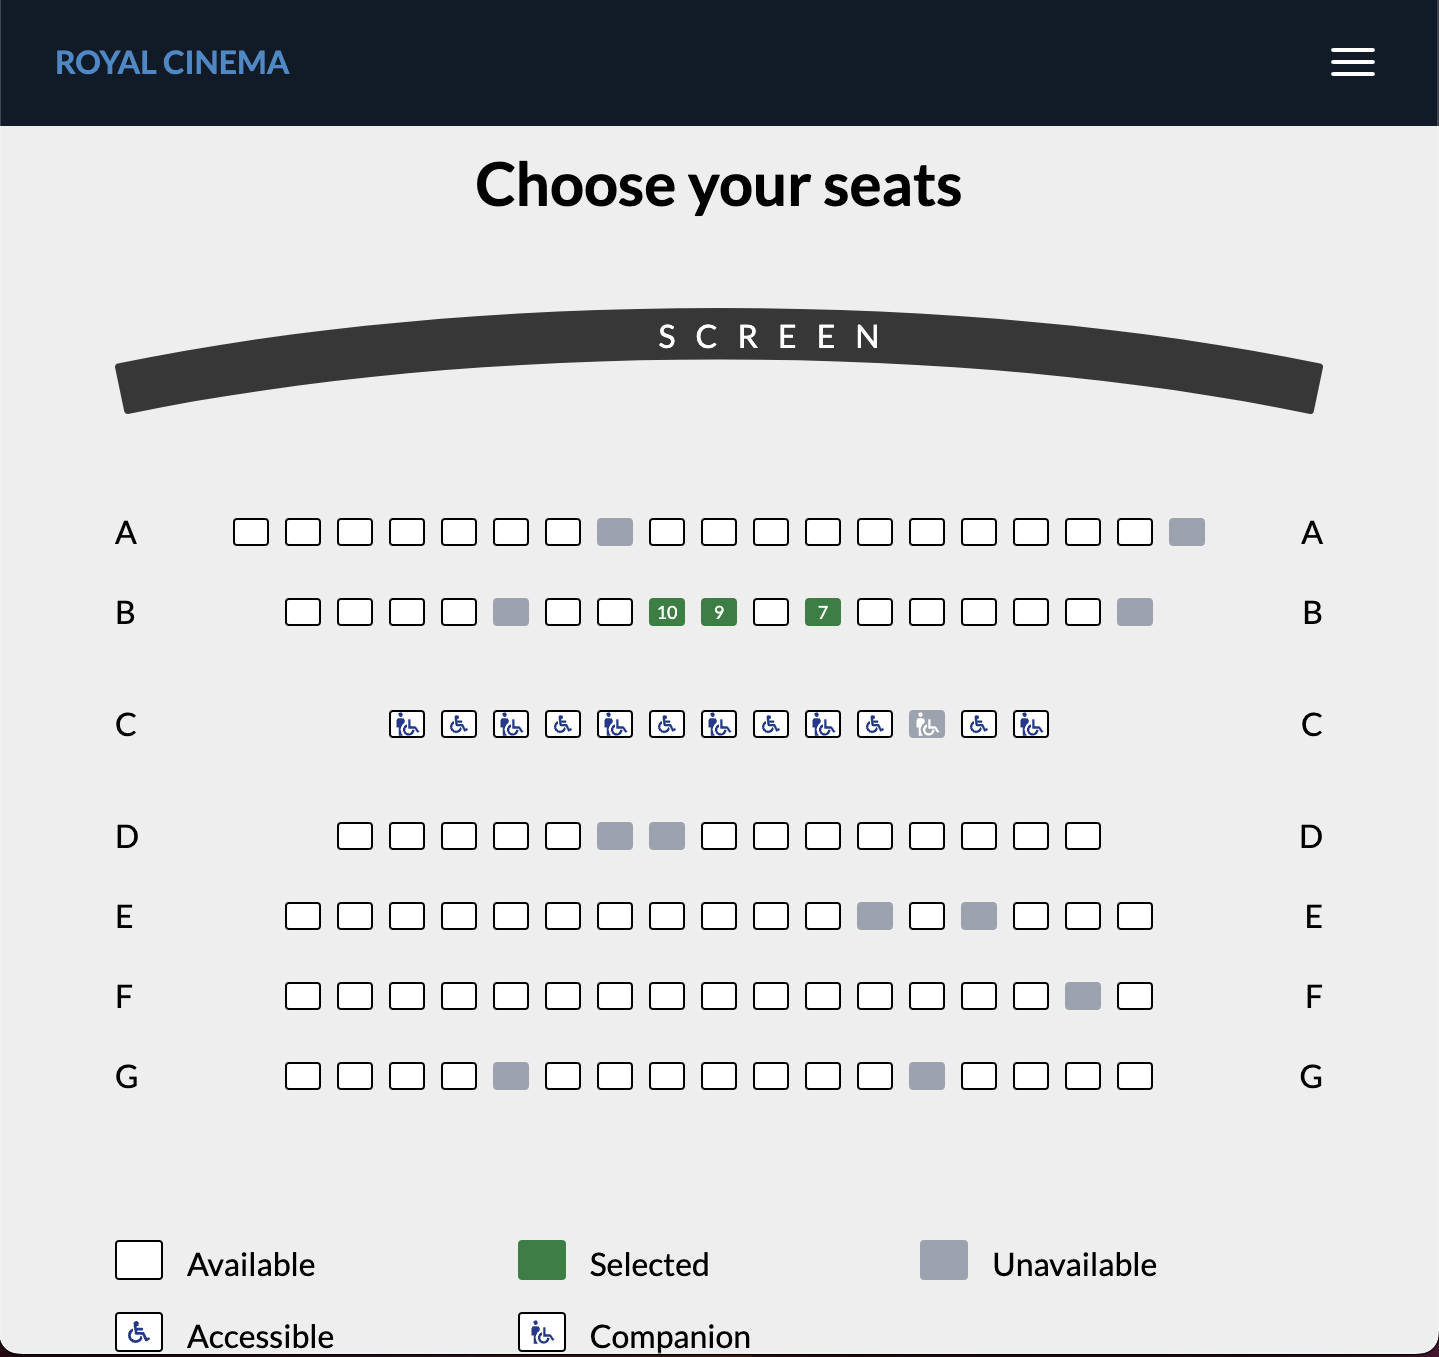
Task: Click the grayed-out unavailable companion seat in row C
Action: click(x=927, y=723)
